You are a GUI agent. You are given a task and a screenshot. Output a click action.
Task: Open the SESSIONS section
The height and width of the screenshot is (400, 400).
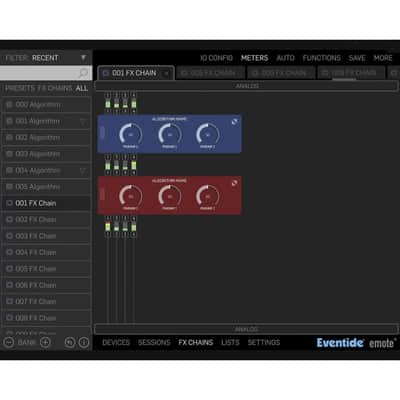(x=154, y=342)
